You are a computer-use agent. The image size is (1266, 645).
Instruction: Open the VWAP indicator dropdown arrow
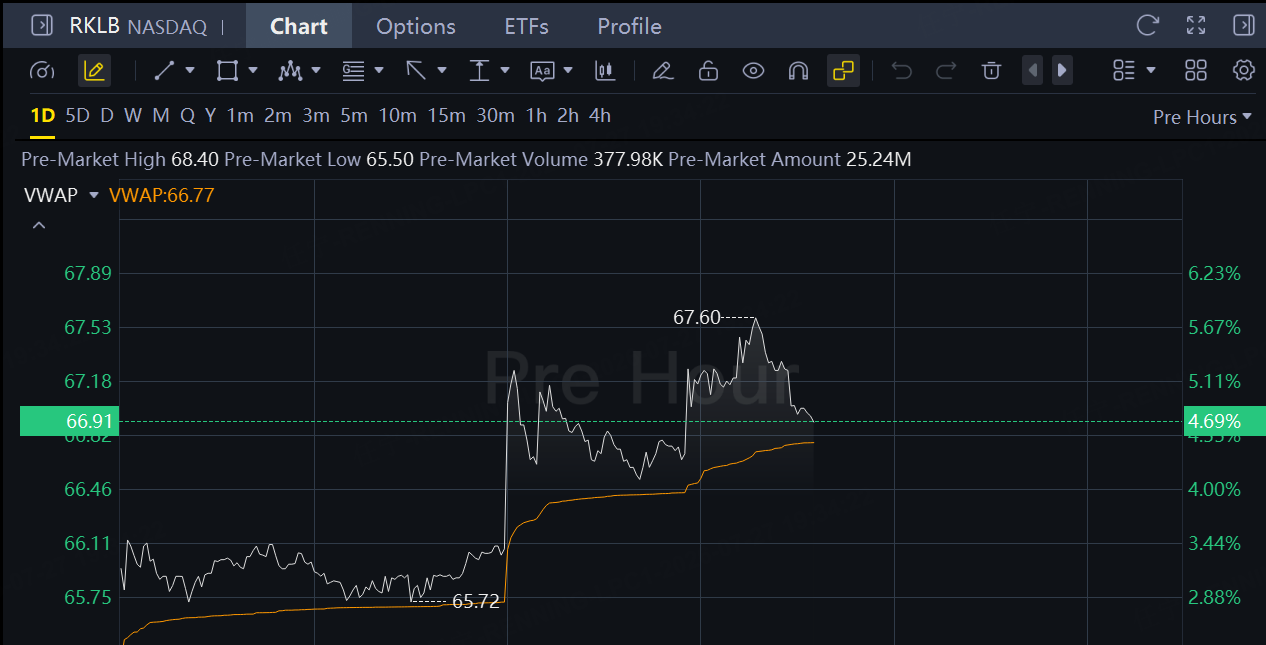coord(94,195)
